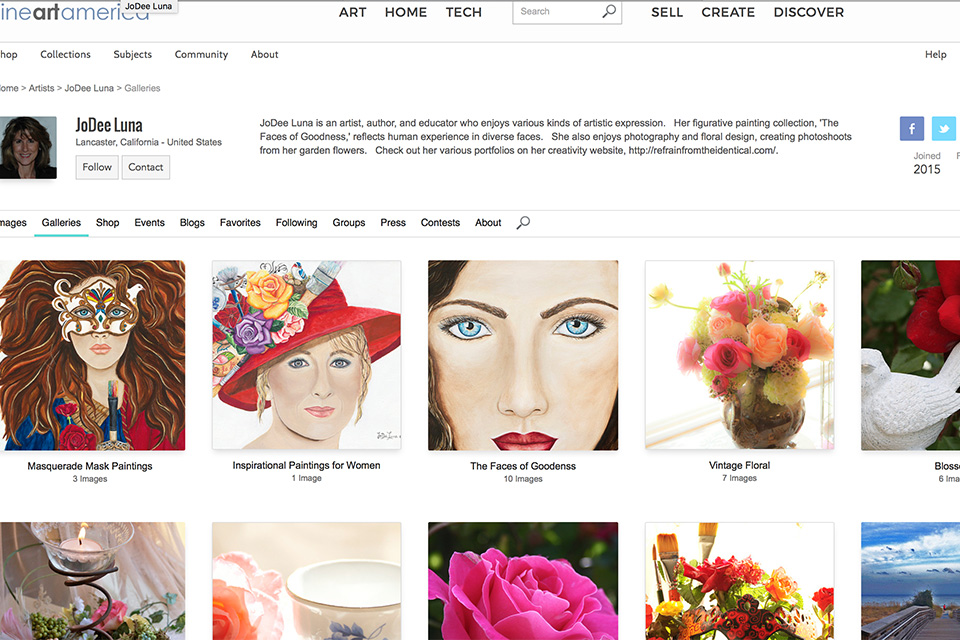Click Inspirational Paintings for Women title
The height and width of the screenshot is (640, 960).
[x=306, y=465]
